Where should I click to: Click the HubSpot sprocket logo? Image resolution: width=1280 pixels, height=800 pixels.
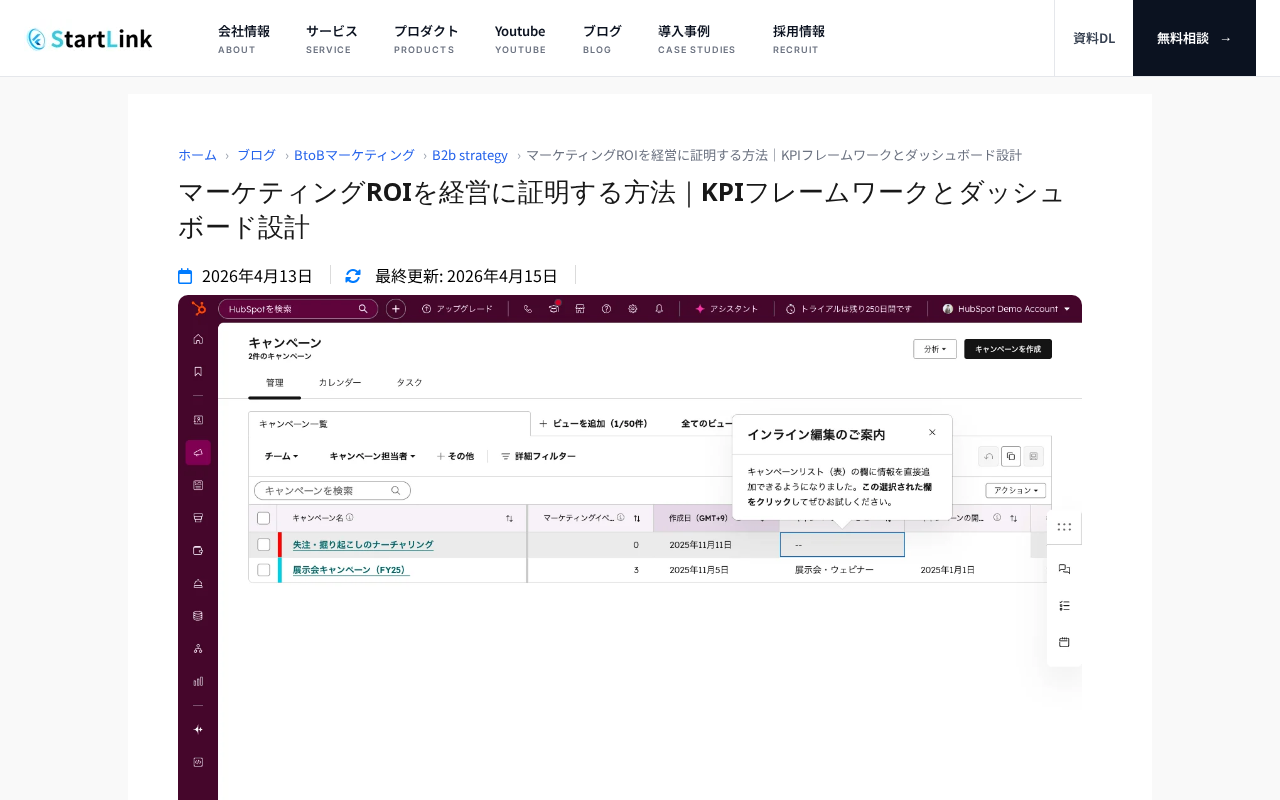198,309
